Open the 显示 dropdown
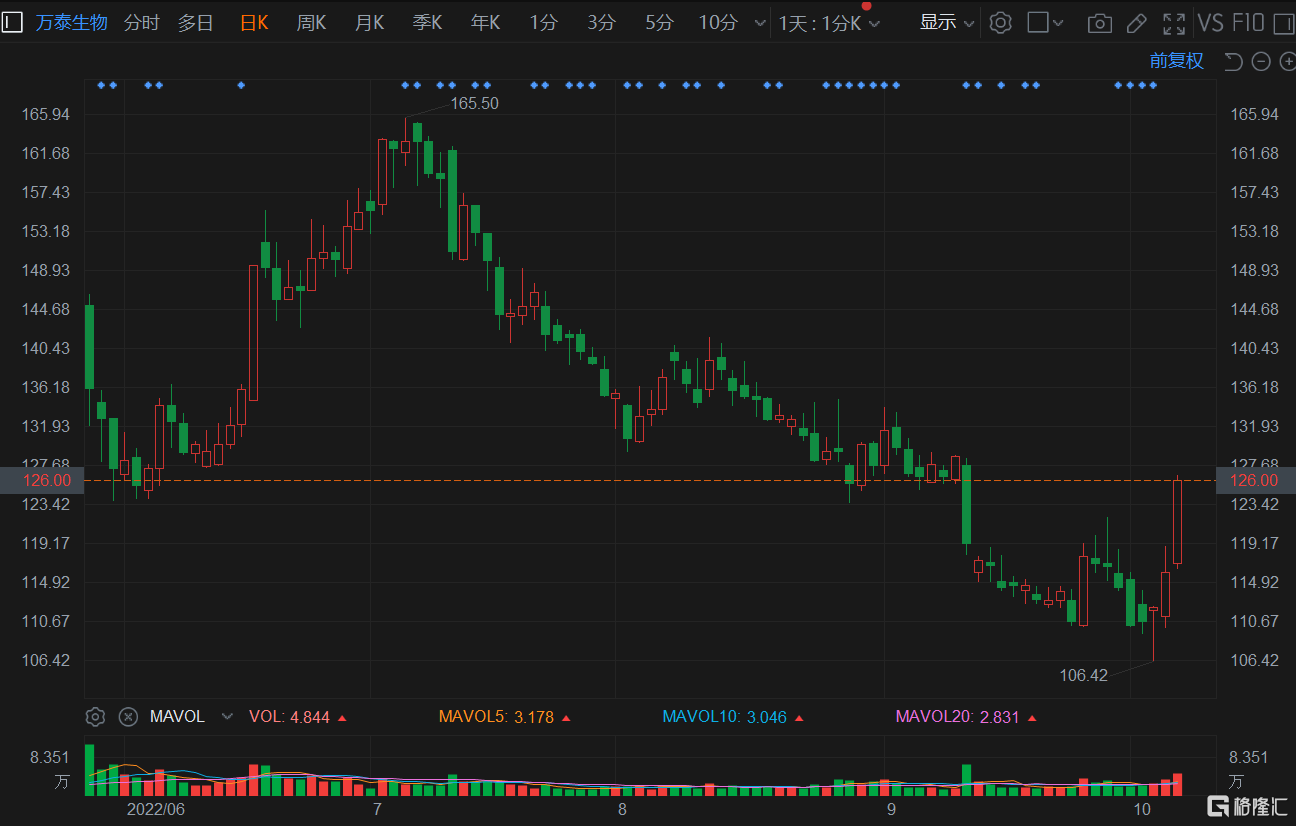Screen dimensions: 1296x826 point(946,23)
